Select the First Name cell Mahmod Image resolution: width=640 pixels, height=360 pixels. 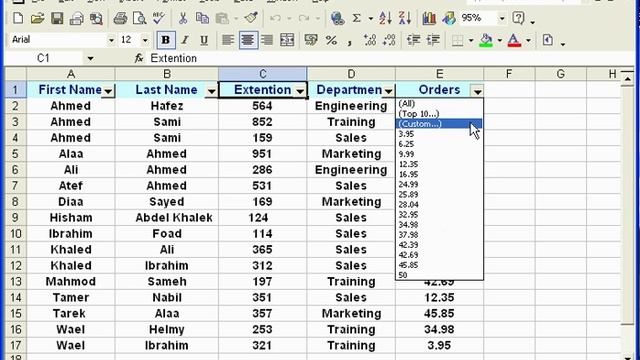(x=71, y=282)
